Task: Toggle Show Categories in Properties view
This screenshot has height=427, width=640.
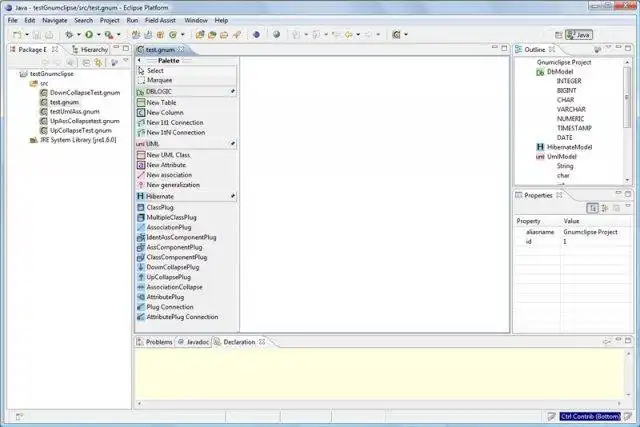Action: coord(593,208)
